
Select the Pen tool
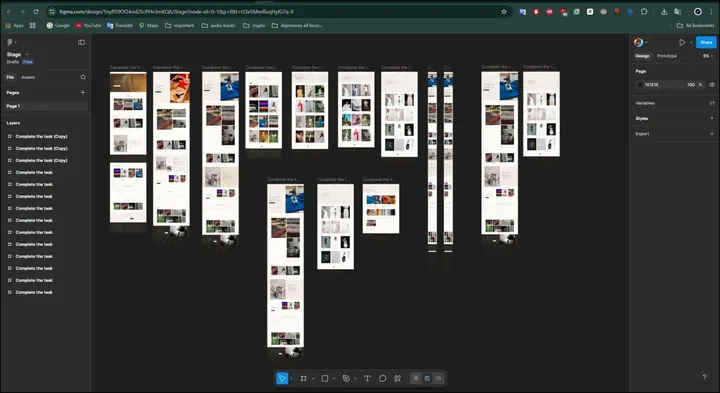(346, 378)
